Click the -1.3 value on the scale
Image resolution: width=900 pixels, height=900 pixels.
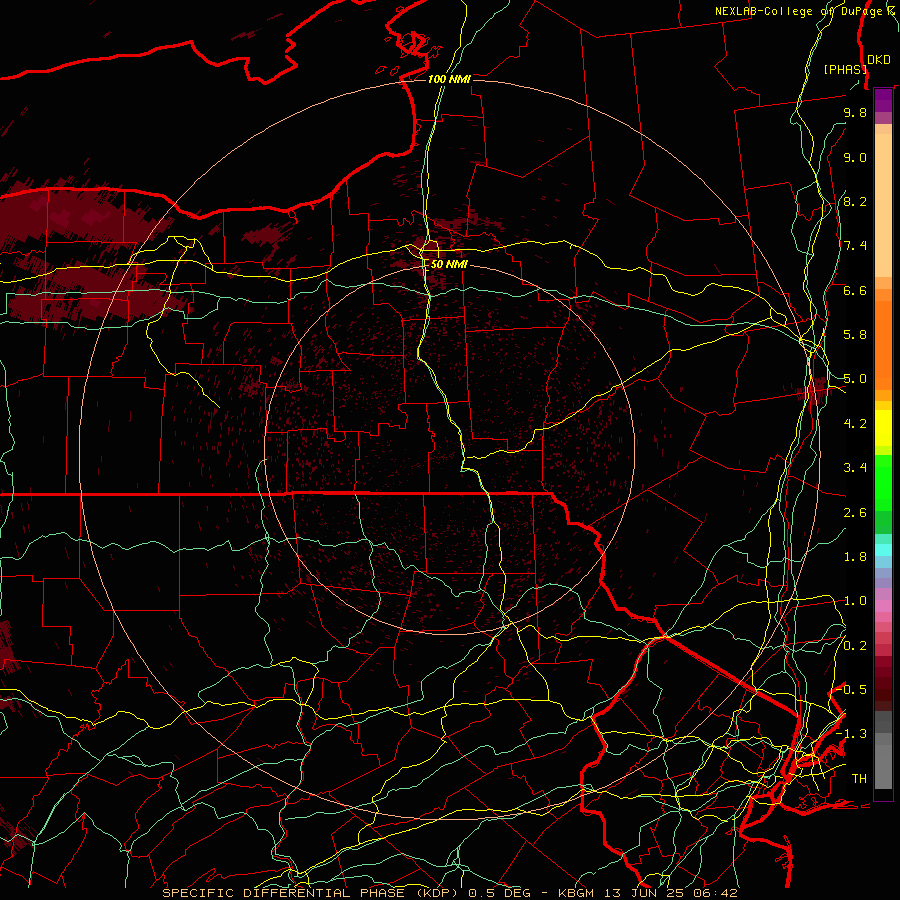[x=852, y=734]
